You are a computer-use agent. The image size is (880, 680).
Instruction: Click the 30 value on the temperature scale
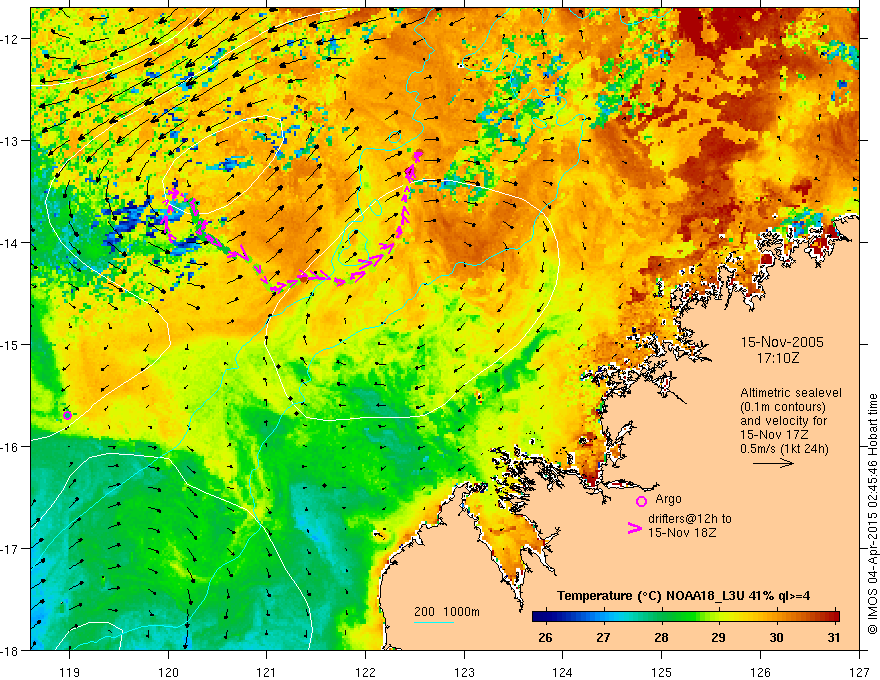pos(776,638)
